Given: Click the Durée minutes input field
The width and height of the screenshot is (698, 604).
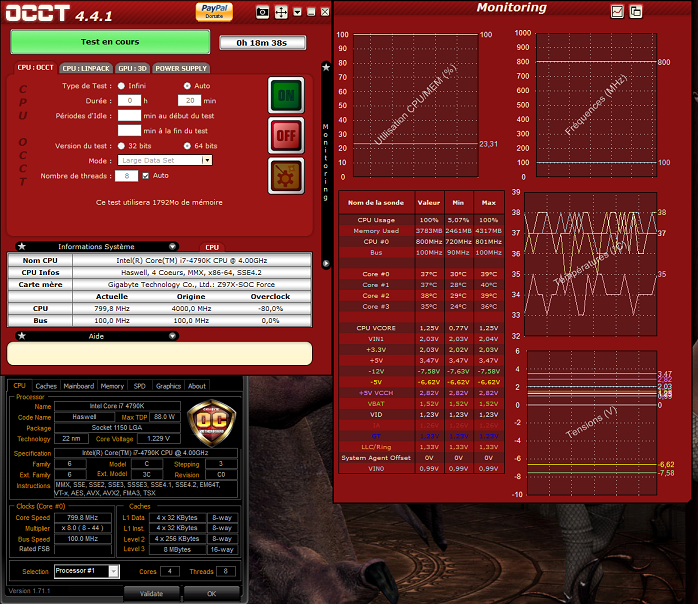Looking at the screenshot, I should point(190,101).
